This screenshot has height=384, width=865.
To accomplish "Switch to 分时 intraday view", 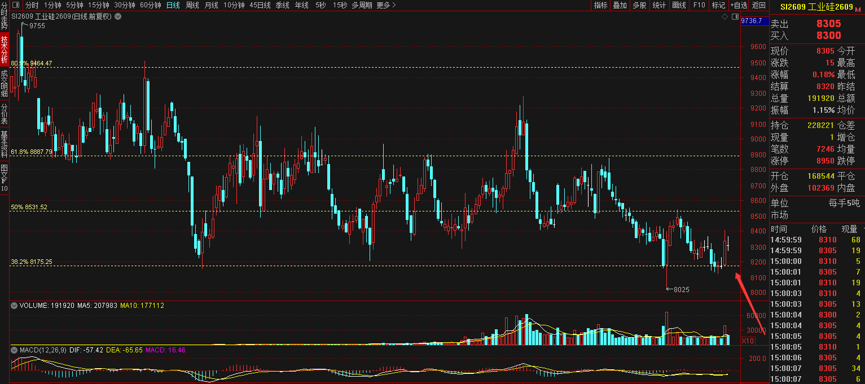I will 31,5.
